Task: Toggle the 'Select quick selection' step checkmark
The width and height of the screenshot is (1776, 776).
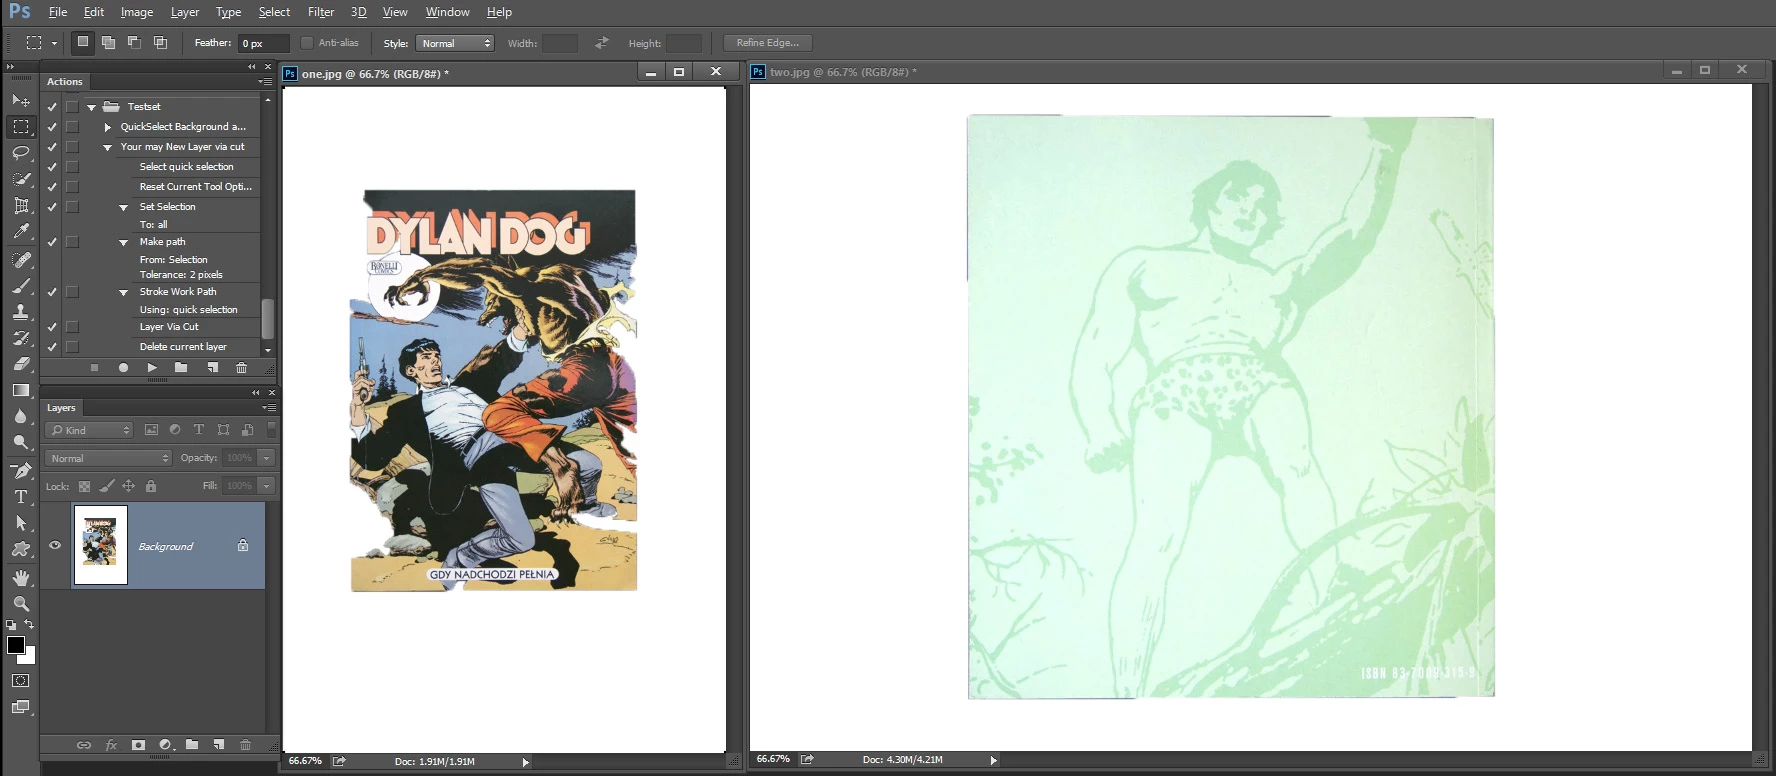Action: click(52, 167)
